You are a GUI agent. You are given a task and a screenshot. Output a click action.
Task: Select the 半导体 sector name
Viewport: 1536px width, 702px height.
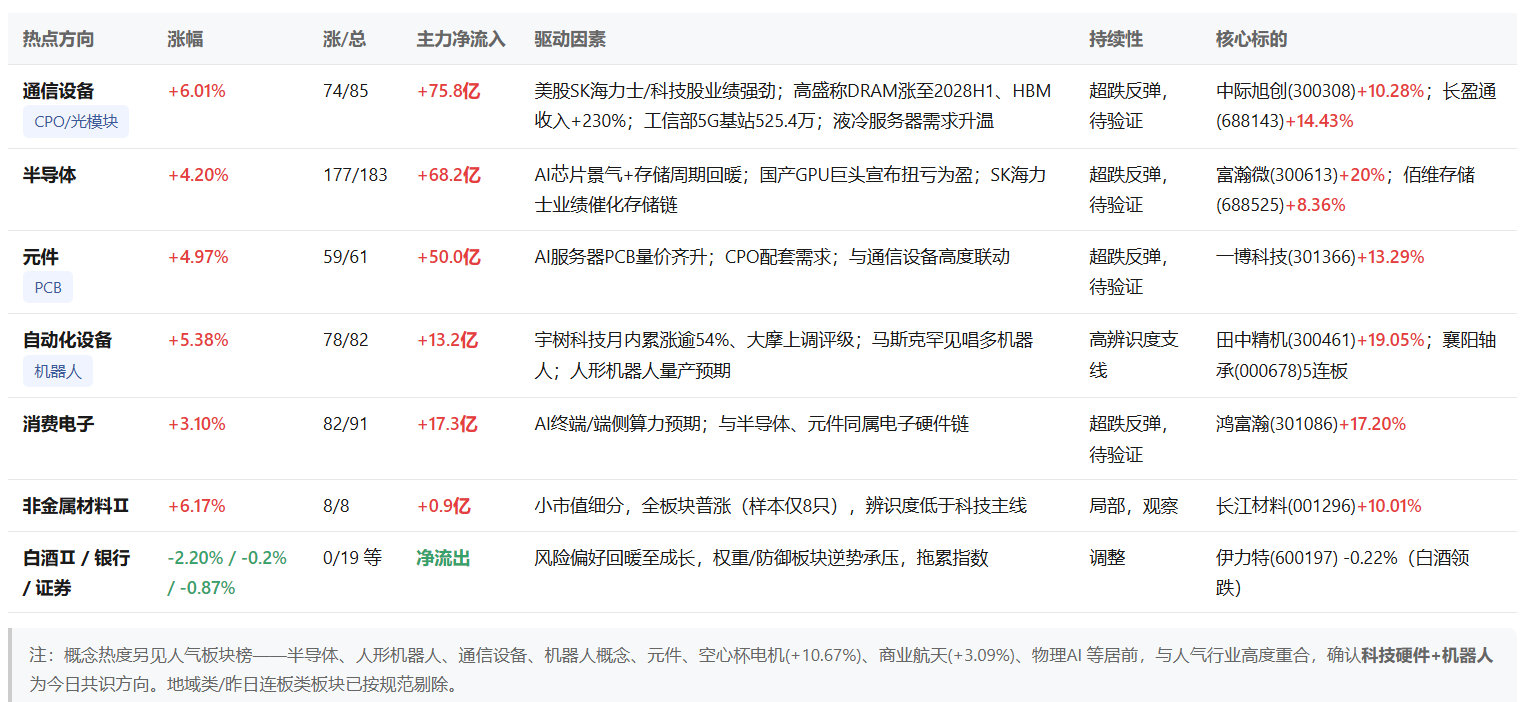[x=49, y=175]
